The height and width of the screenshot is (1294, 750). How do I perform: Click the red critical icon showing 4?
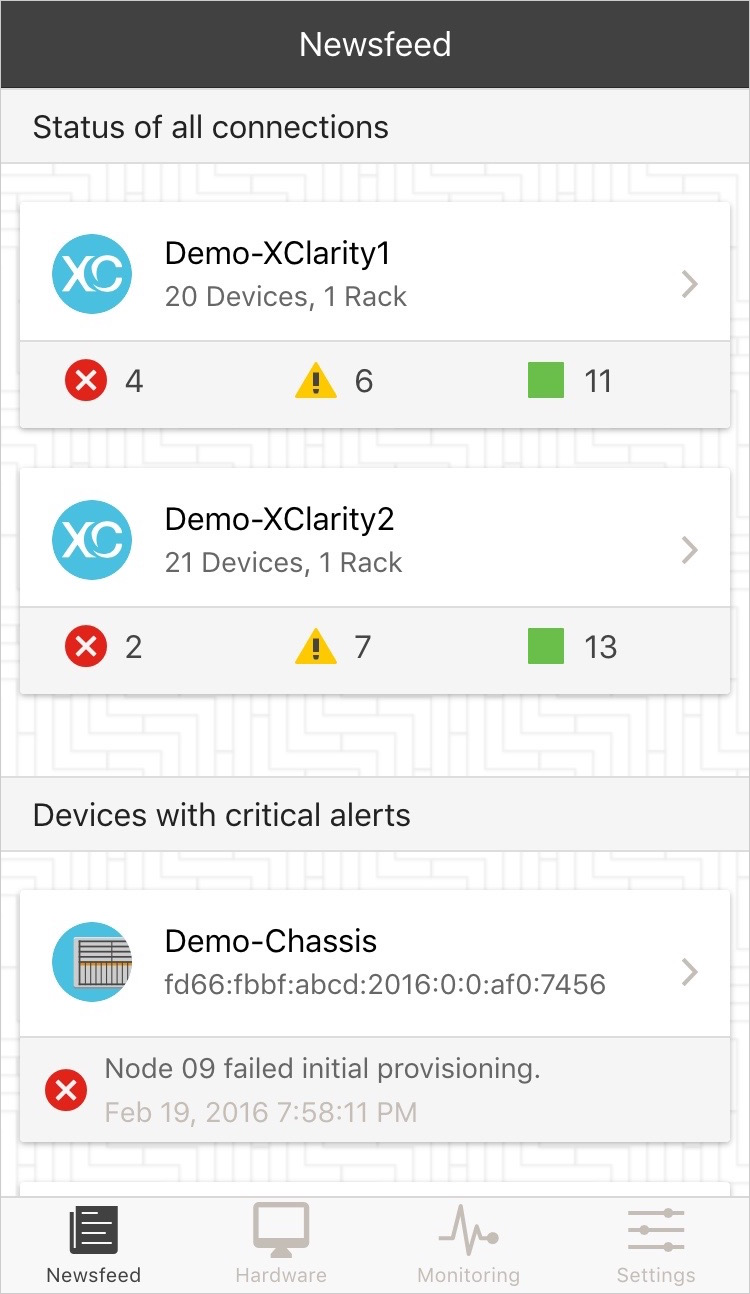pyautogui.click(x=86, y=381)
